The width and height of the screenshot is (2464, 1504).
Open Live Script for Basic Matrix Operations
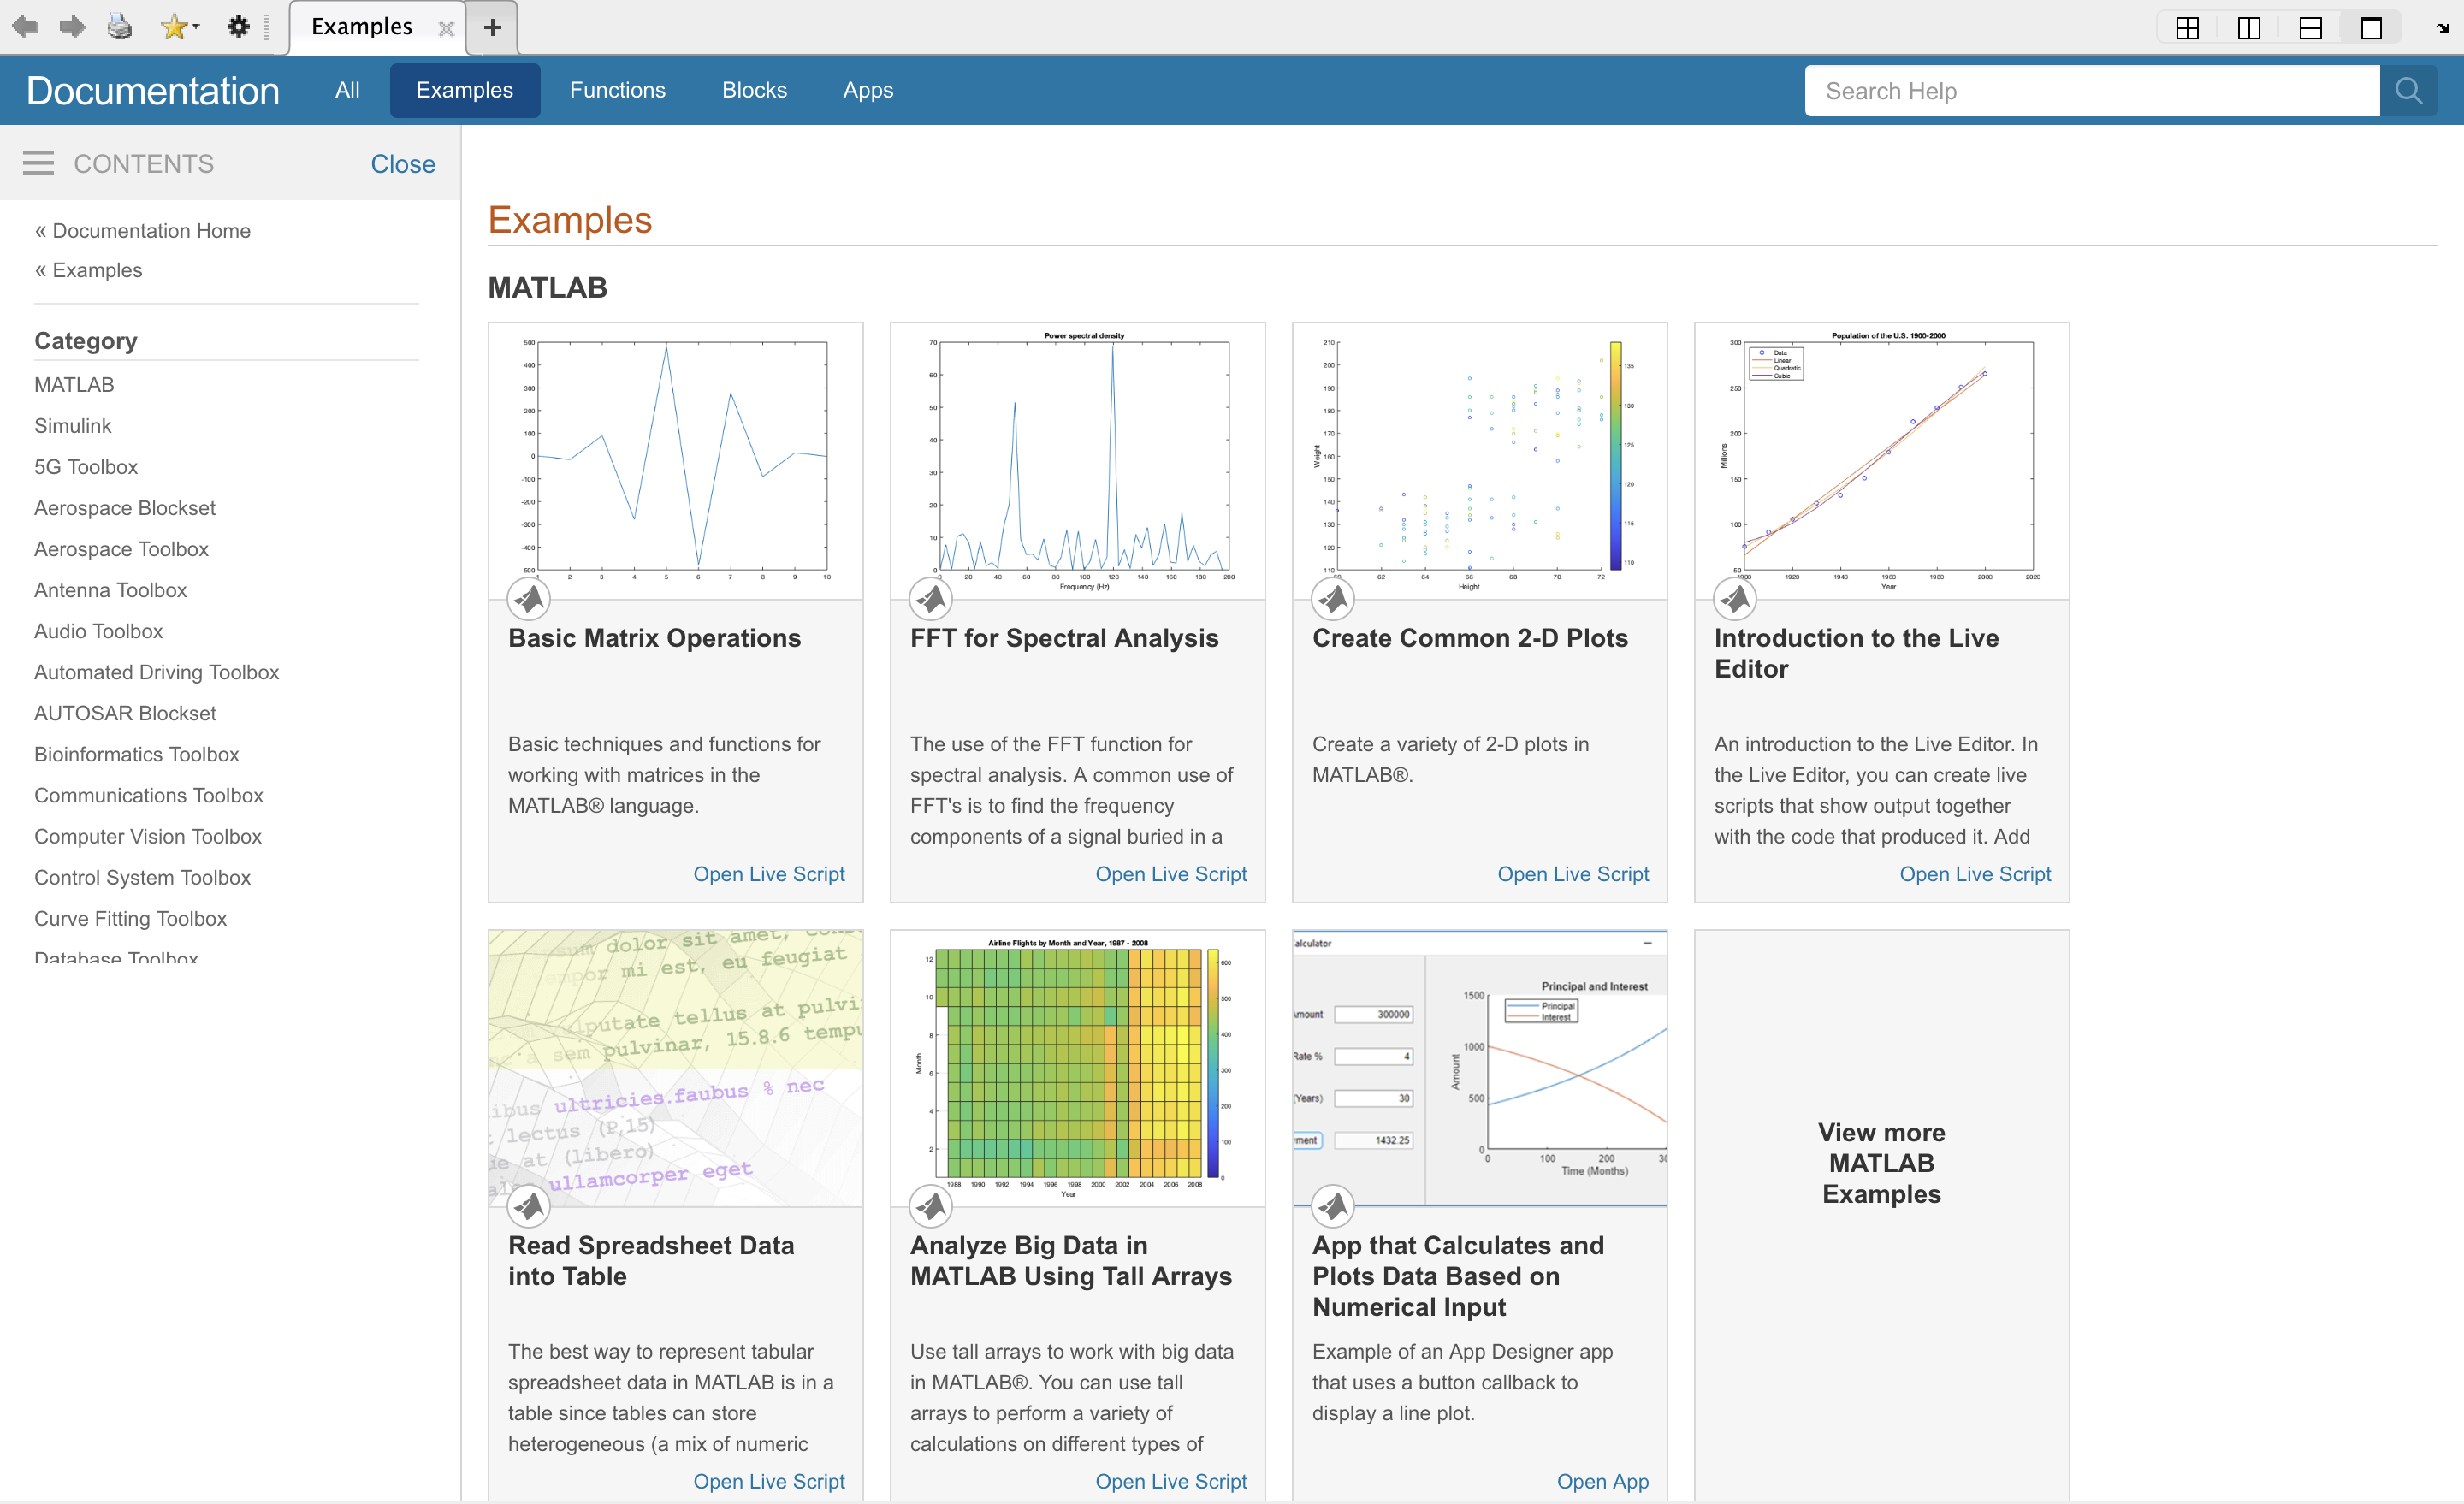click(x=769, y=874)
